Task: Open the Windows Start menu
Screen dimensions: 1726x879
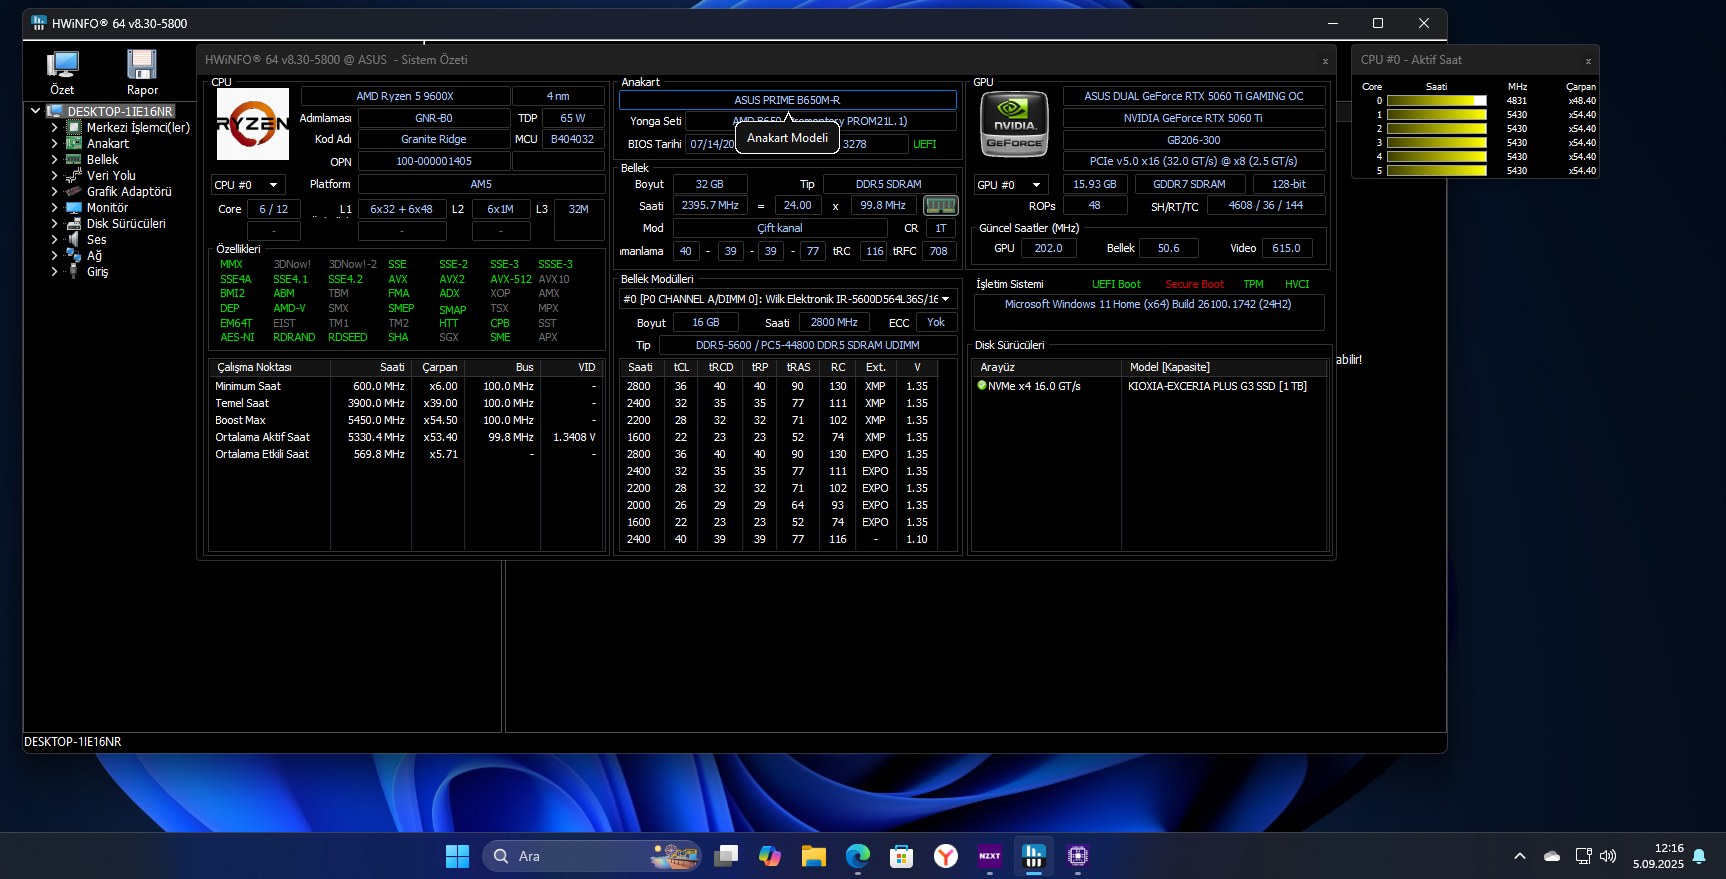Action: click(x=457, y=856)
